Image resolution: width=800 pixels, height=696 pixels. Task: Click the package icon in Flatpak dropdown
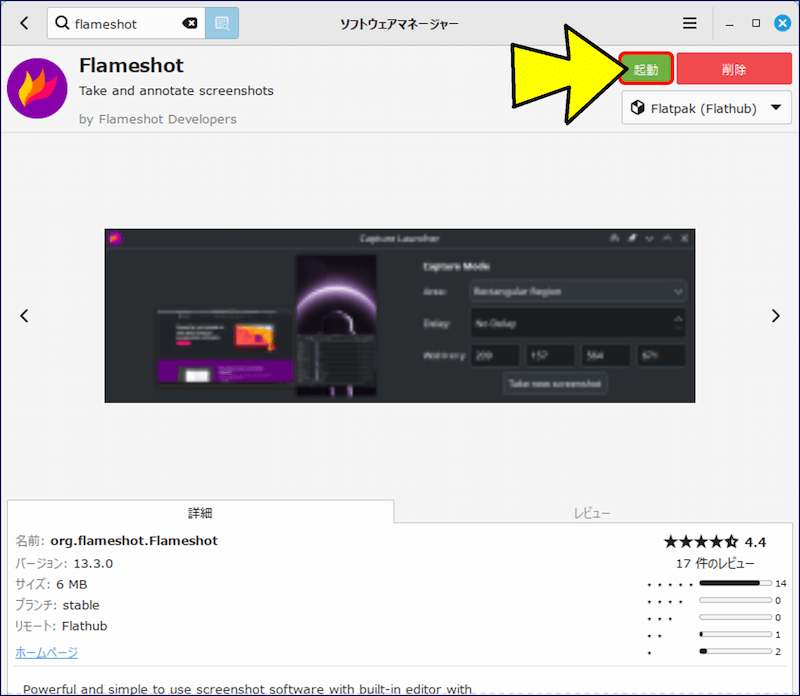pos(638,108)
